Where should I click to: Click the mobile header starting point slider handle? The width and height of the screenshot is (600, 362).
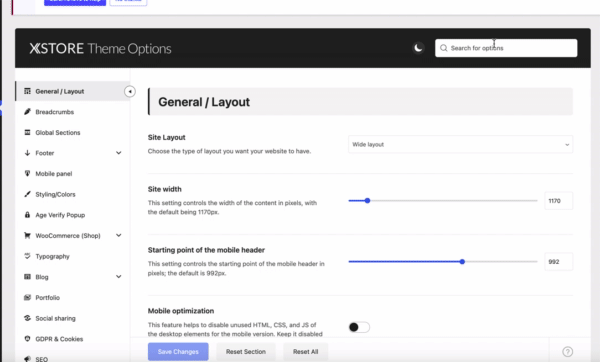tap(462, 262)
